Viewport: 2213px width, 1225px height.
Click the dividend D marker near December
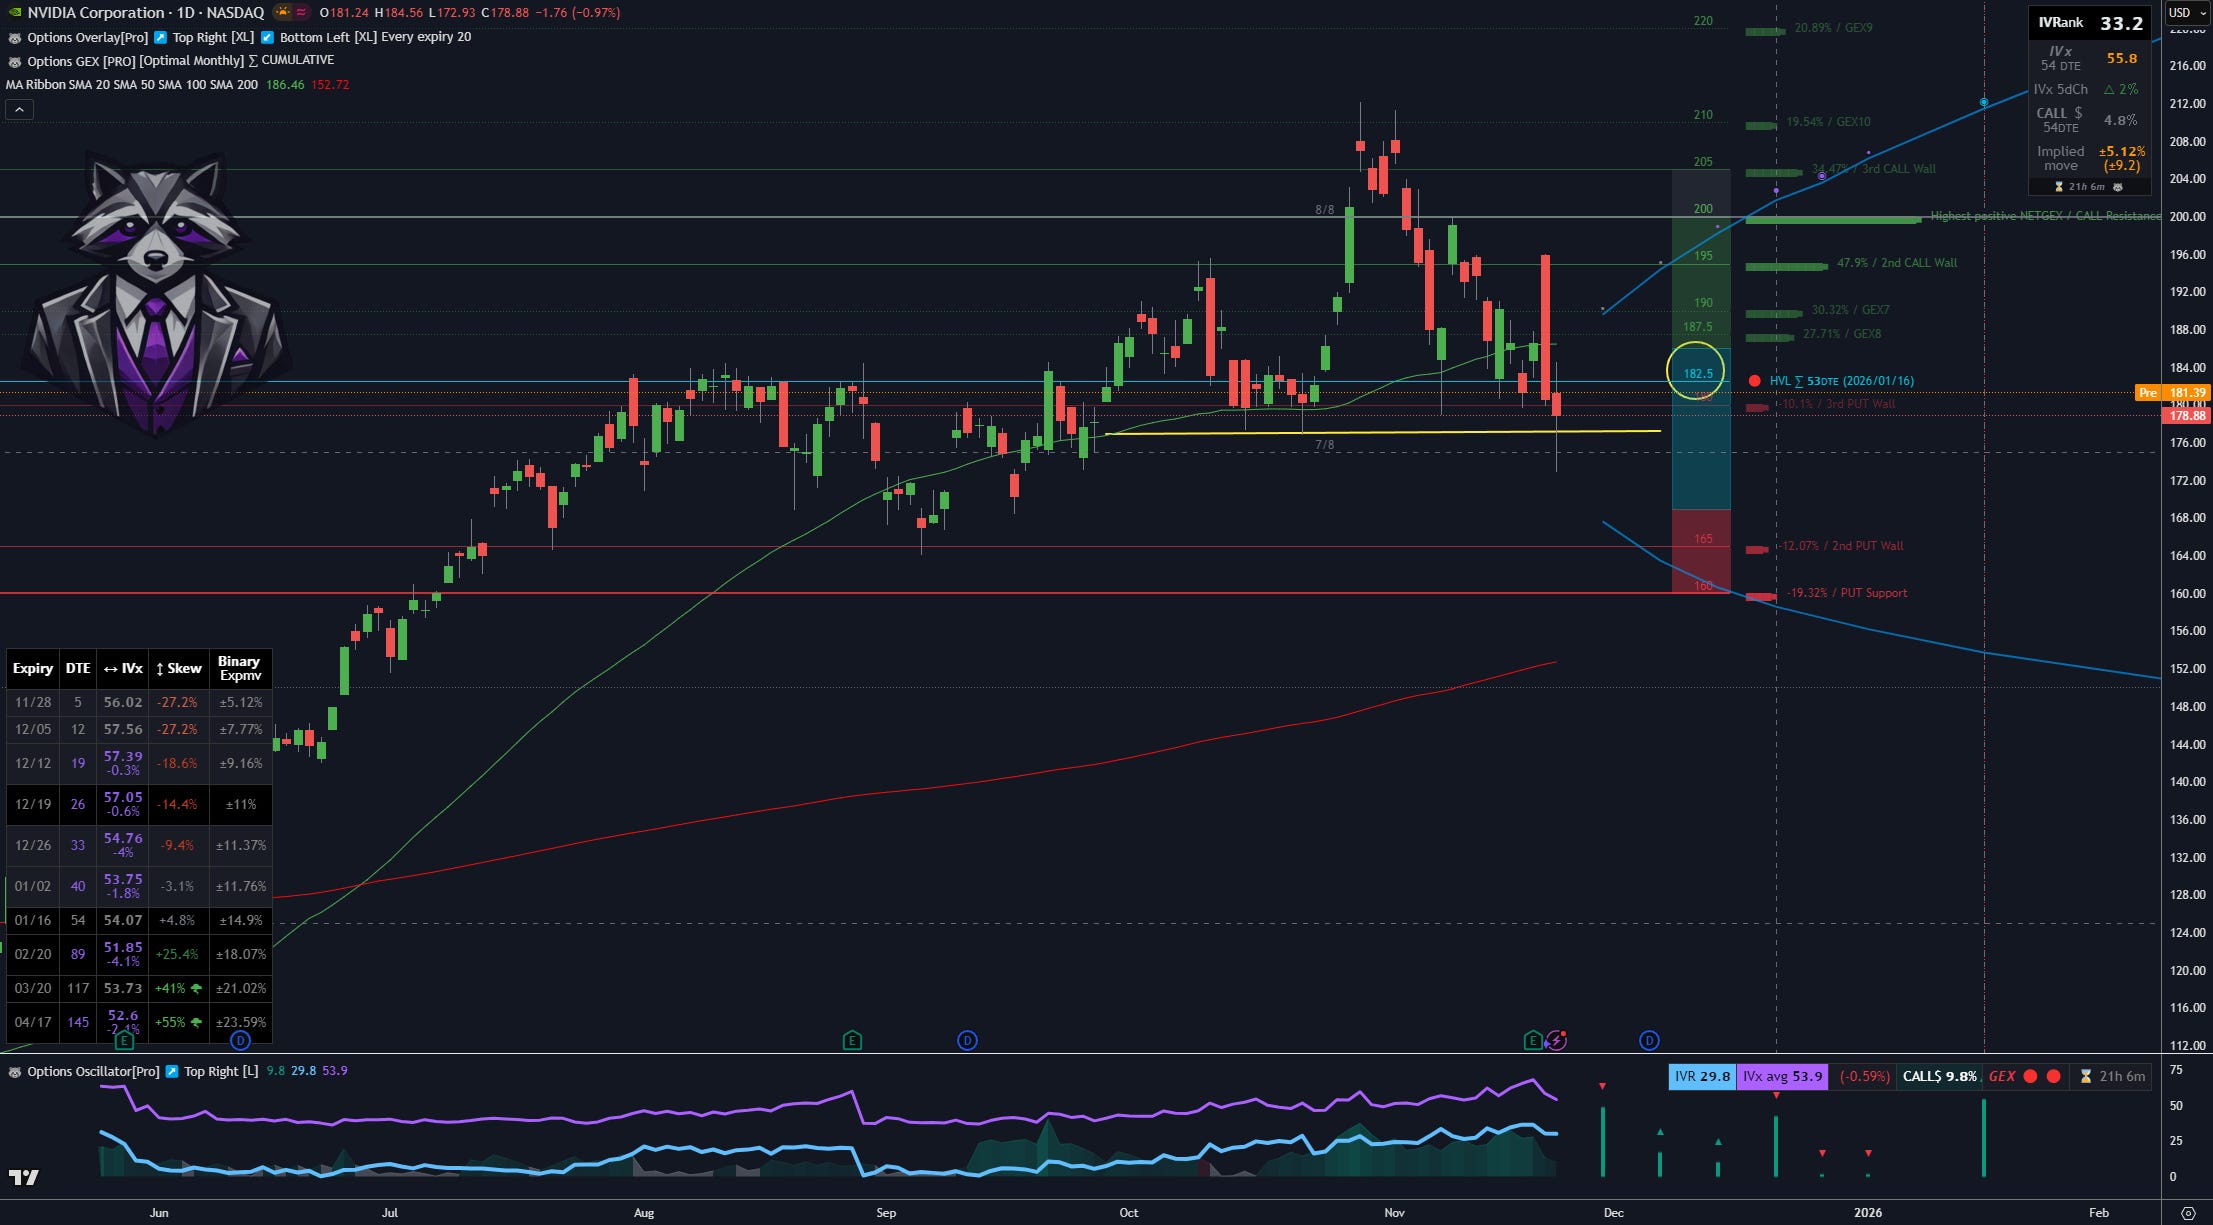pos(1649,1041)
